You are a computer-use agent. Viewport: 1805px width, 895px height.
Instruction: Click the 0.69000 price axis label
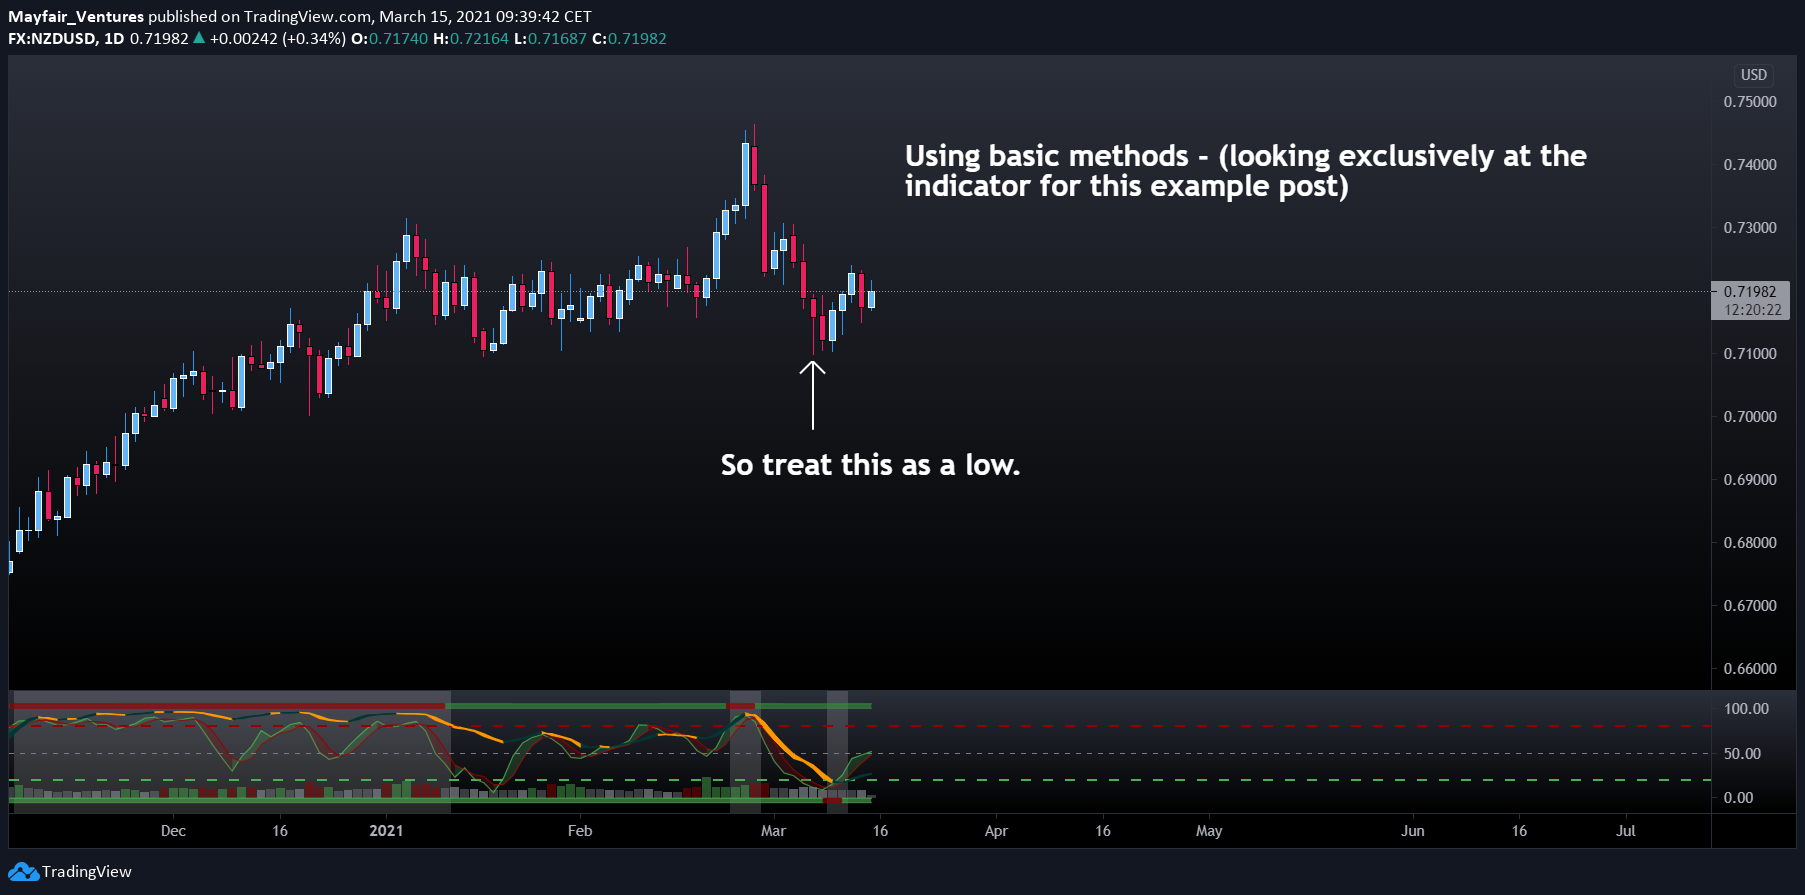(x=1750, y=480)
